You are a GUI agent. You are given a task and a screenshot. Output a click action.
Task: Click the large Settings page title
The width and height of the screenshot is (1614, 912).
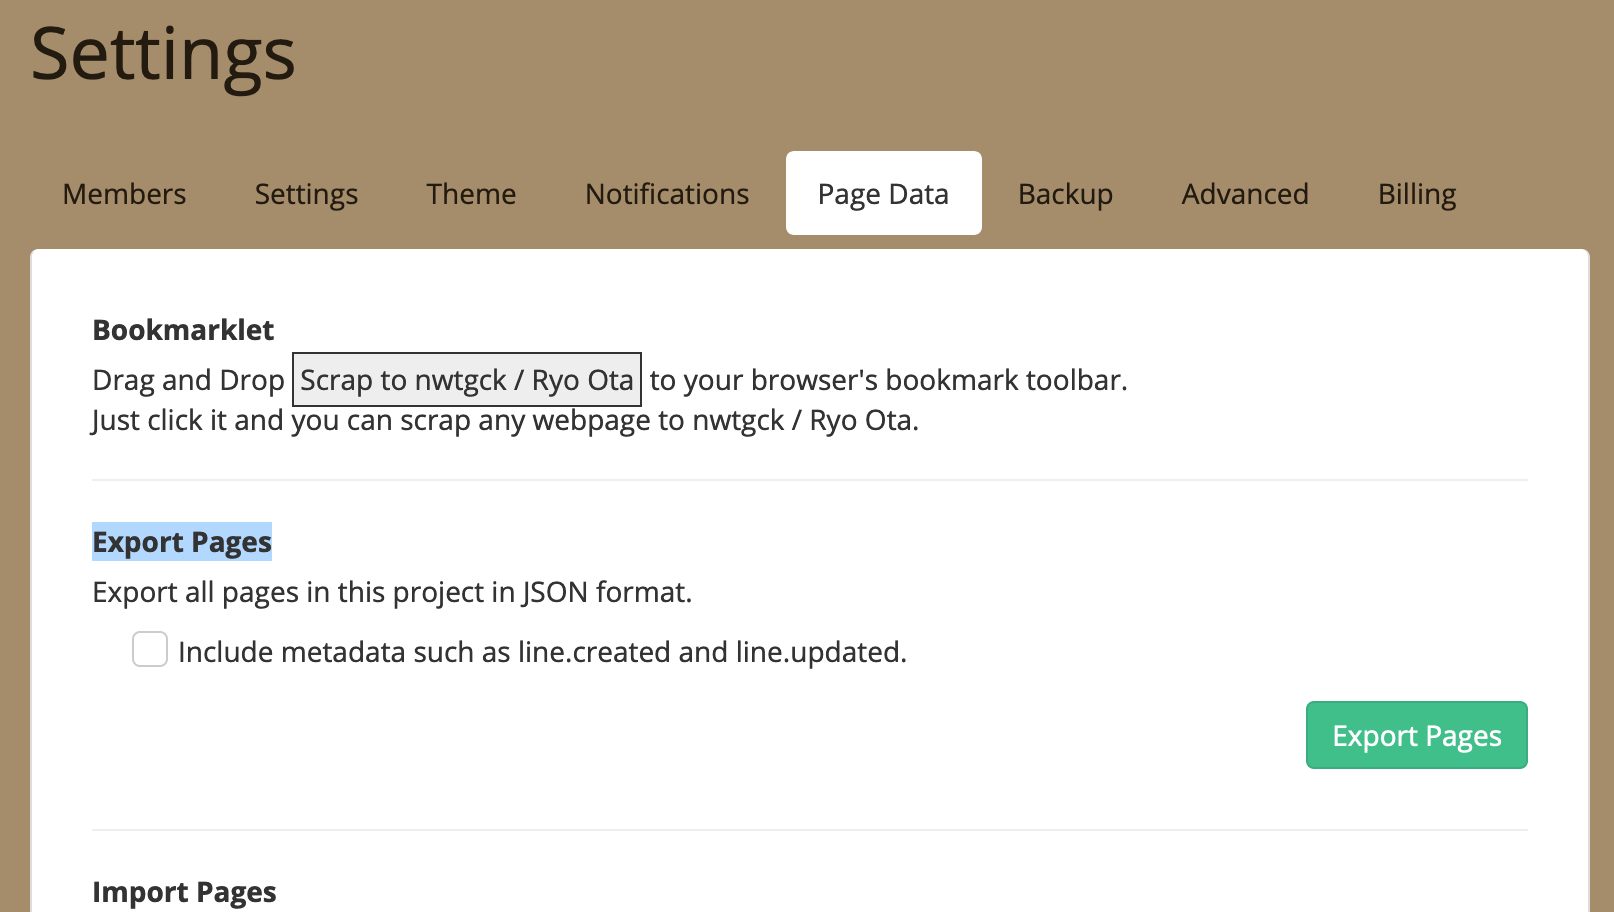163,54
